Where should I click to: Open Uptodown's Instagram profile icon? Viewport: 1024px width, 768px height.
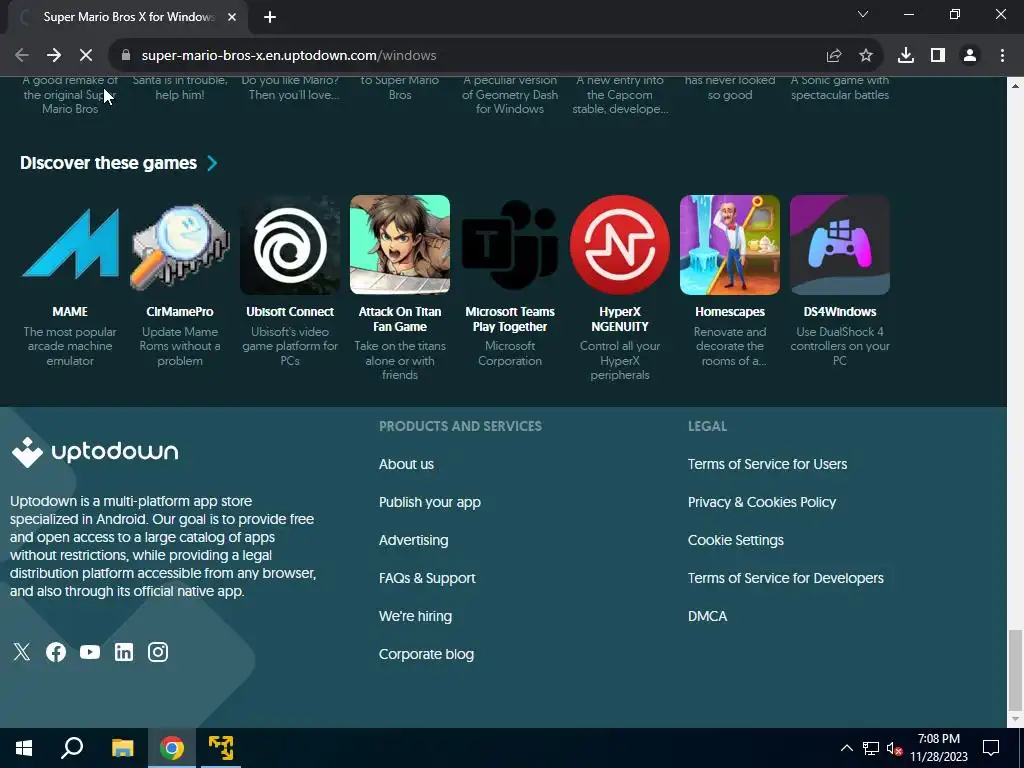point(157,652)
